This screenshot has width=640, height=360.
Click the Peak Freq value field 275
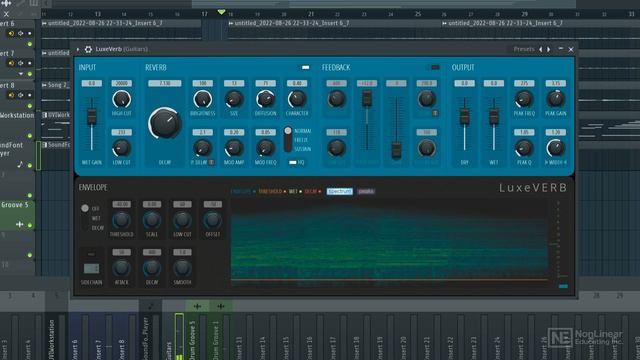(524, 83)
